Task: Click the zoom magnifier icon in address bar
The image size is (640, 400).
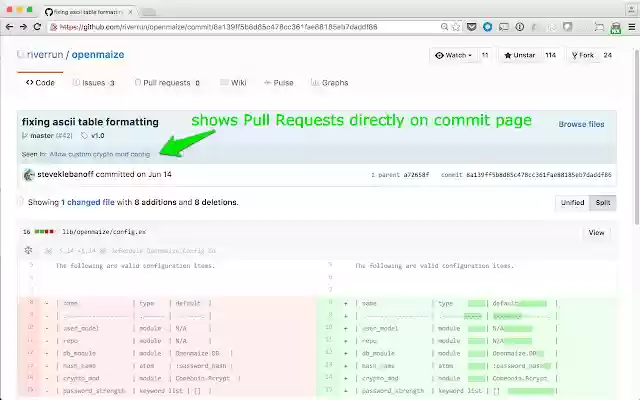Action: [x=444, y=27]
